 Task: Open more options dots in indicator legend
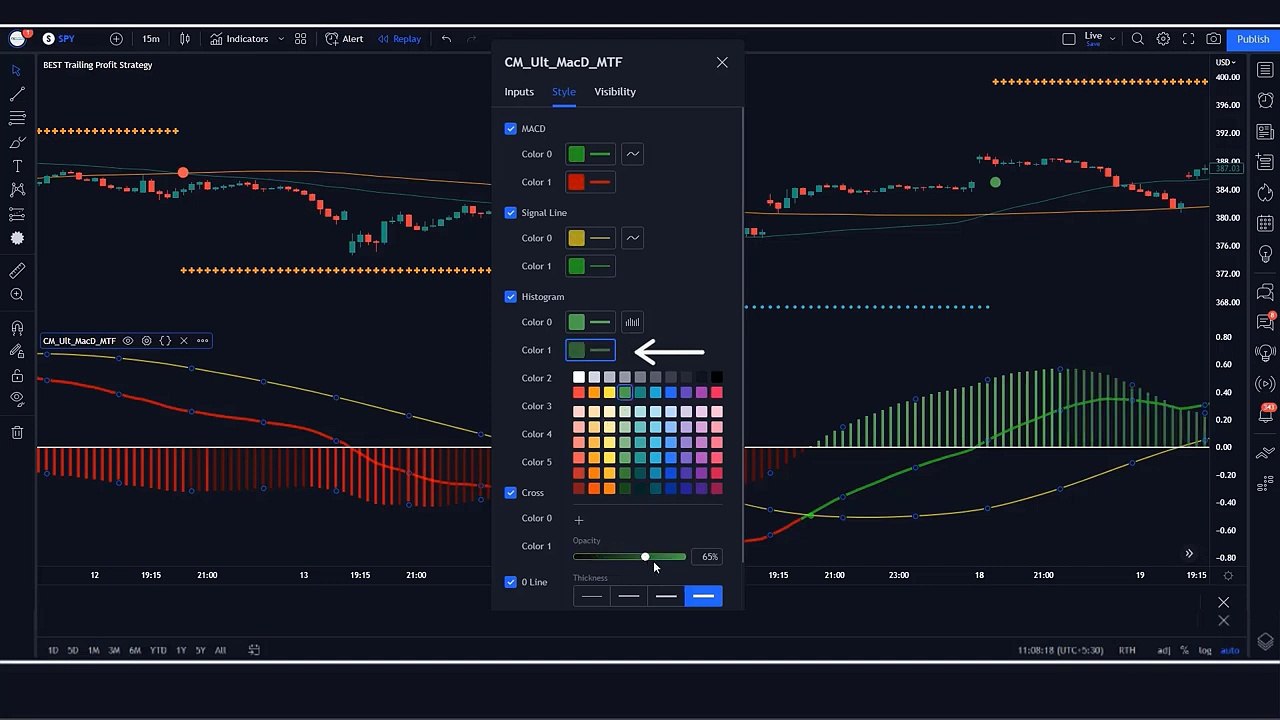[x=202, y=341]
